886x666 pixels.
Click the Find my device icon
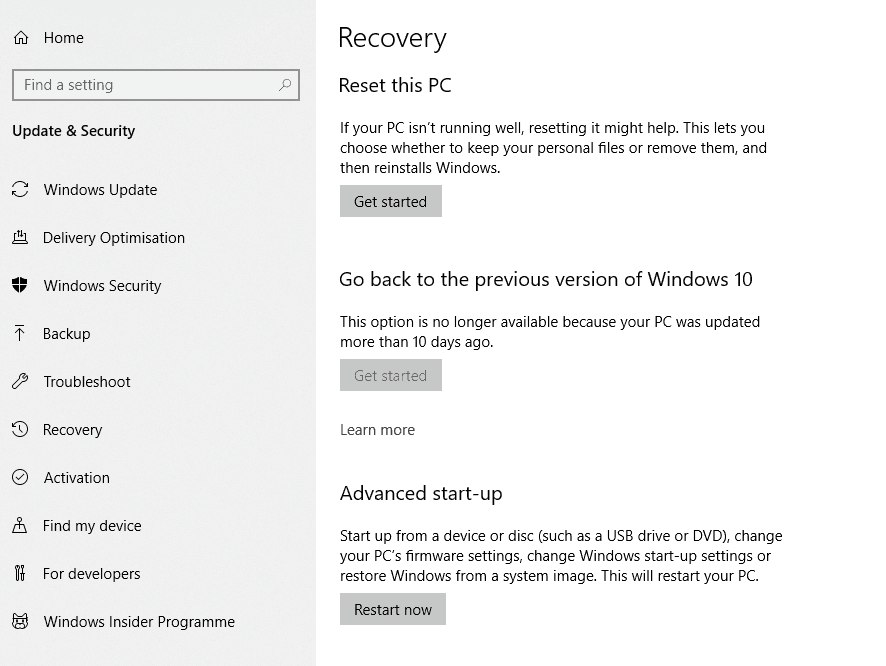[x=20, y=525]
